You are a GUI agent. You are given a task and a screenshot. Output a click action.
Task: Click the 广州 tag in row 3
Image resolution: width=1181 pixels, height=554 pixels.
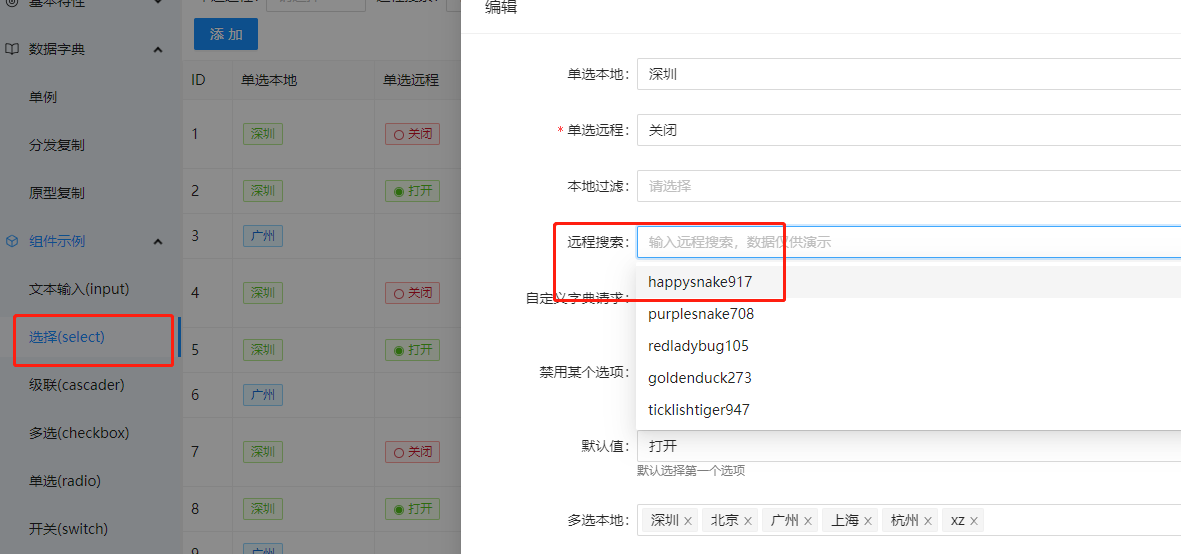pos(263,236)
